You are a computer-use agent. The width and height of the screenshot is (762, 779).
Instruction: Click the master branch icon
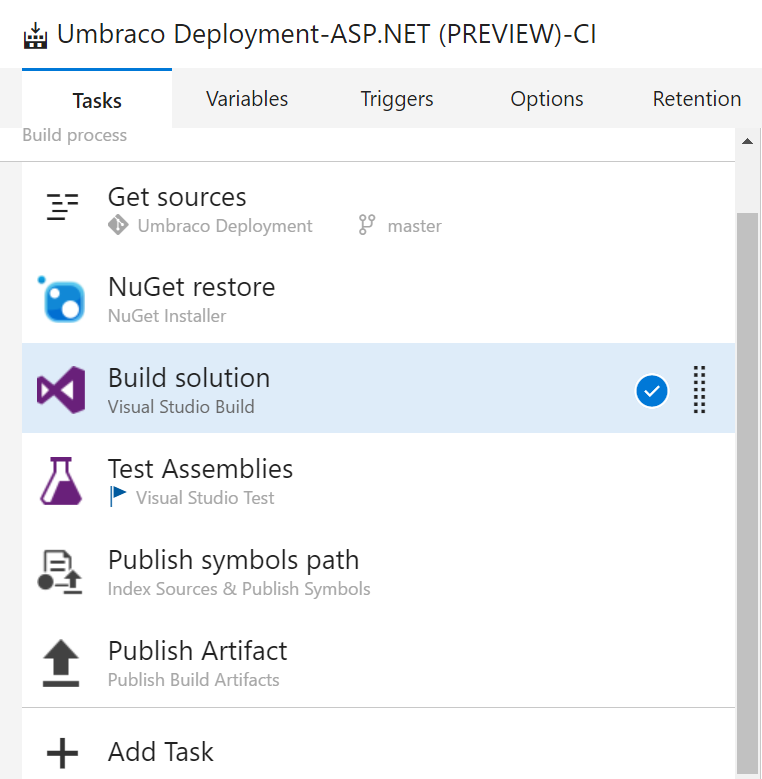pyautogui.click(x=367, y=226)
